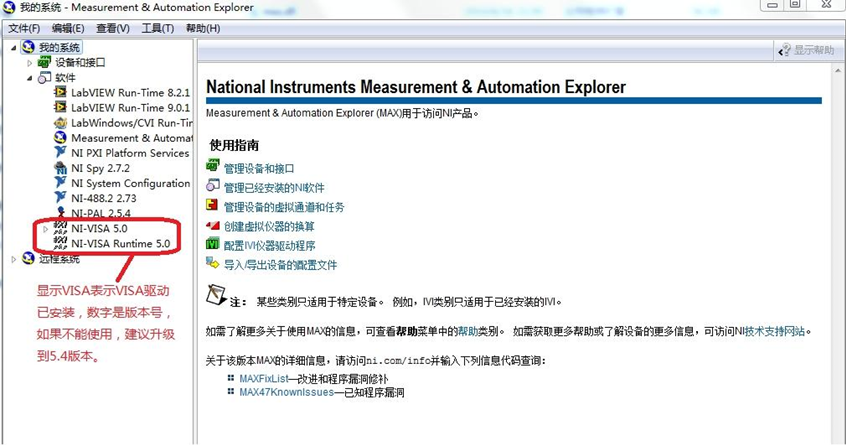Follow the 技术支持网站 link
Viewport: 846px width, 445px height.
tap(775, 331)
